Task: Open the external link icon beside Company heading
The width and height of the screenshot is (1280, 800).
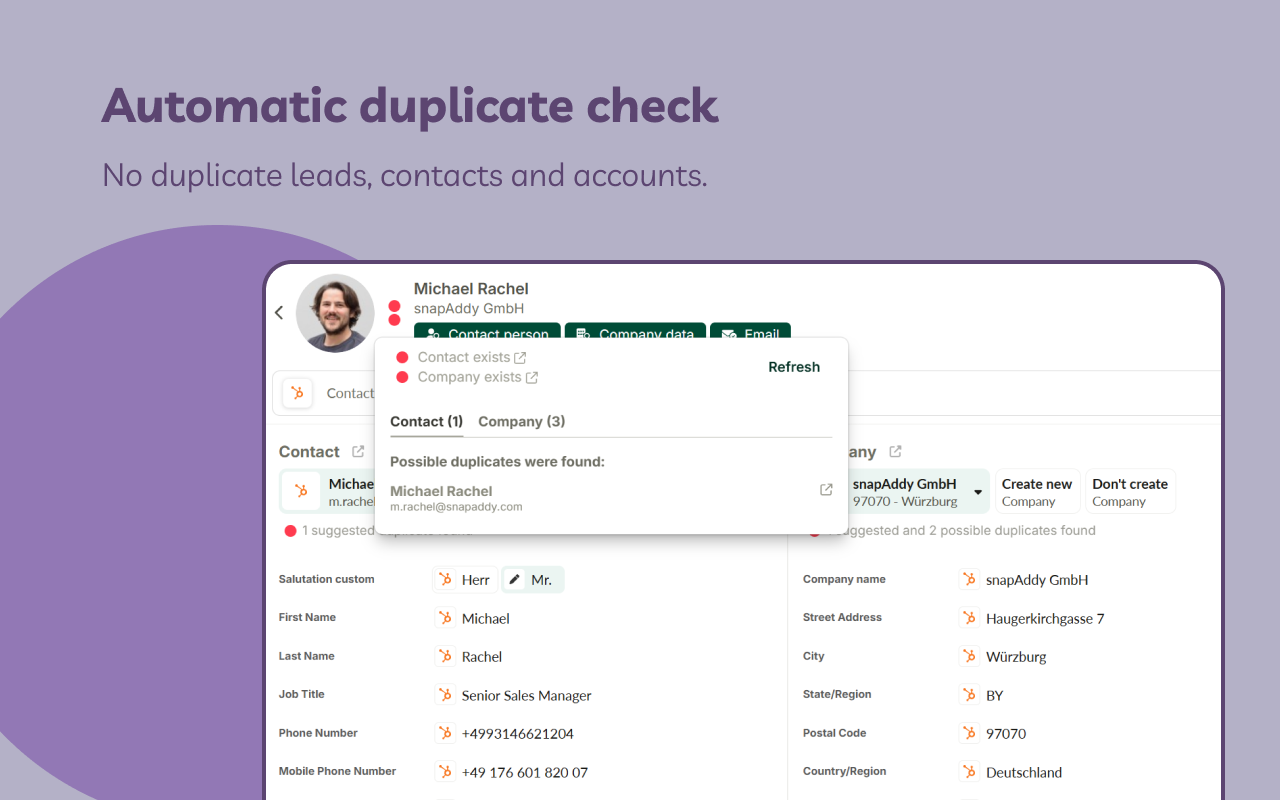Action: point(895,452)
